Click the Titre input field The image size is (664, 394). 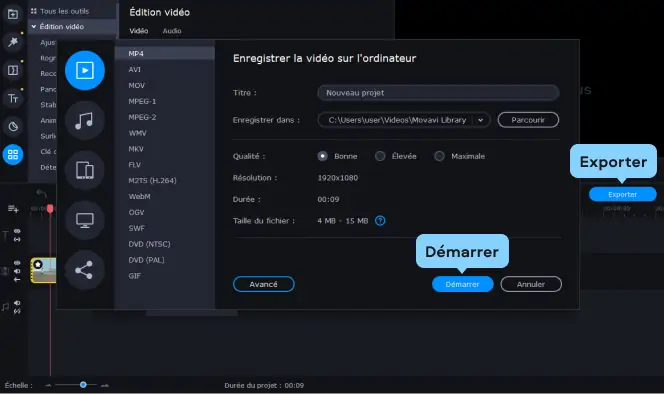click(x=438, y=93)
